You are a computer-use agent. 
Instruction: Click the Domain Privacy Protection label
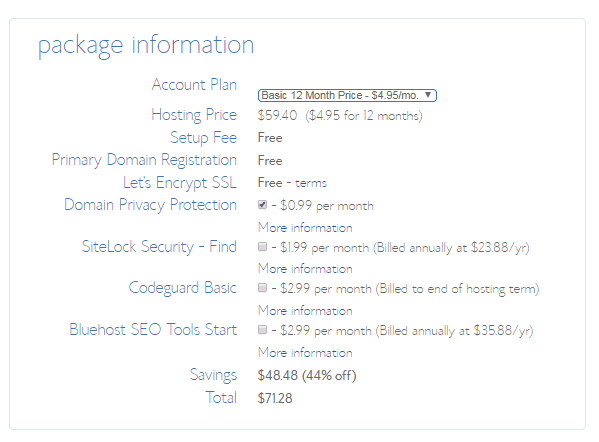tap(151, 205)
